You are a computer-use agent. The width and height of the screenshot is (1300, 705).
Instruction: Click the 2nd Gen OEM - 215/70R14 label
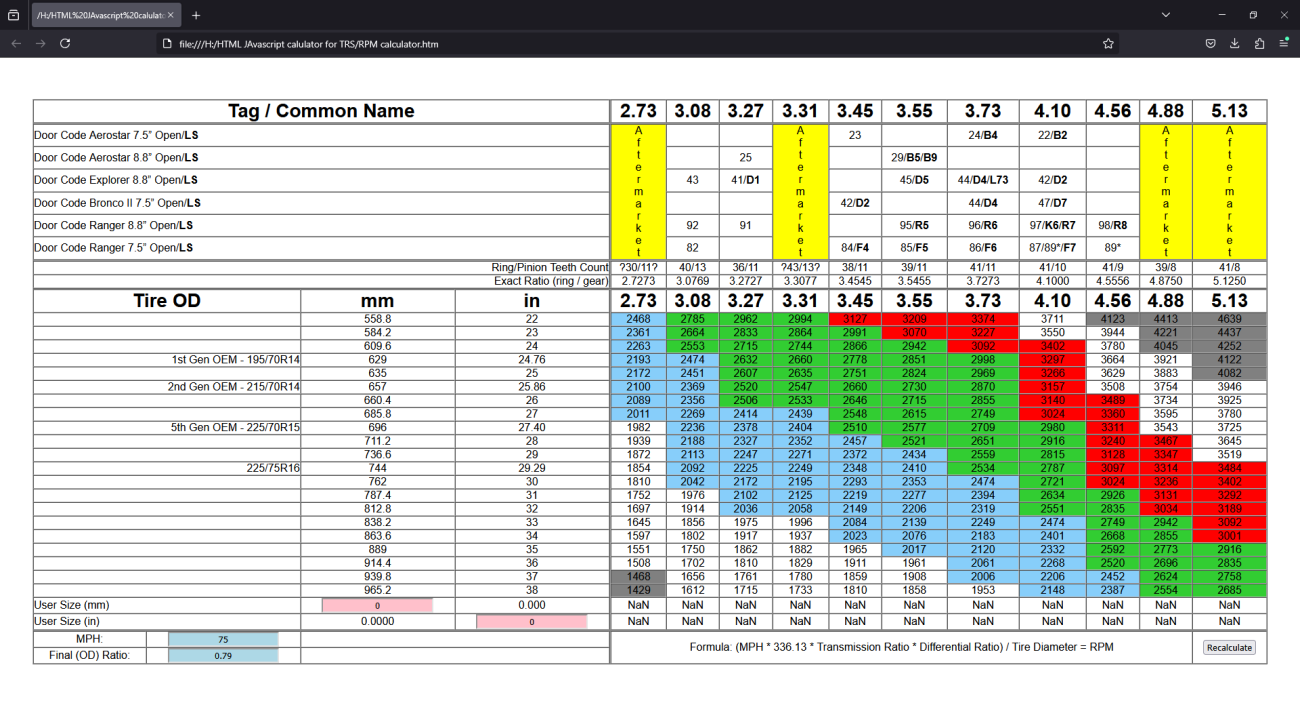tap(234, 386)
